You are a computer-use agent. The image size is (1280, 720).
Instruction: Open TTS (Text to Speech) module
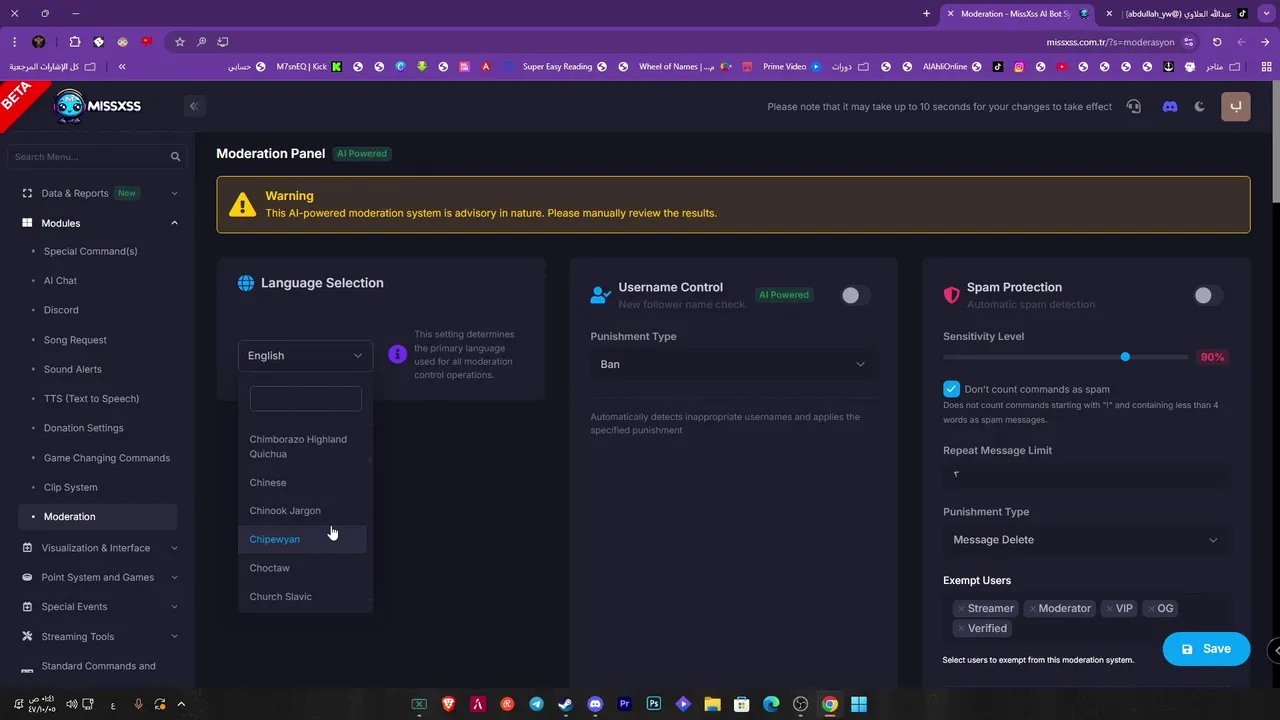pos(91,398)
